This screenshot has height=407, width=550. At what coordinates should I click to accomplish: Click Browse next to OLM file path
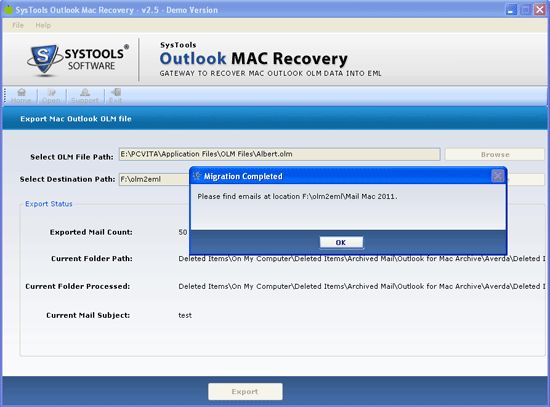click(495, 154)
